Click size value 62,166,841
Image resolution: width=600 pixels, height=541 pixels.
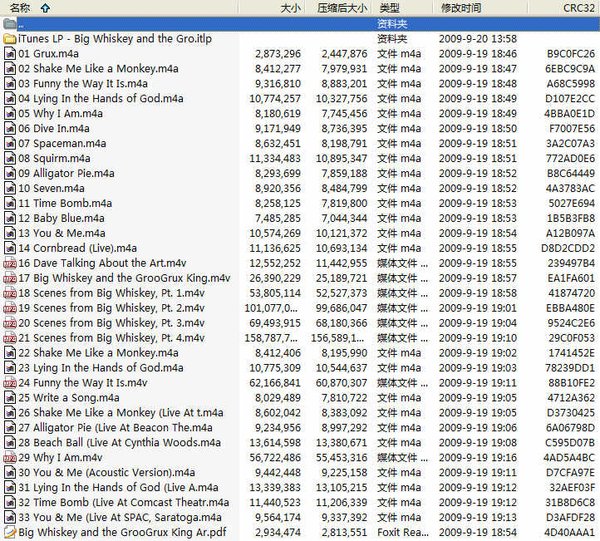tap(275, 383)
